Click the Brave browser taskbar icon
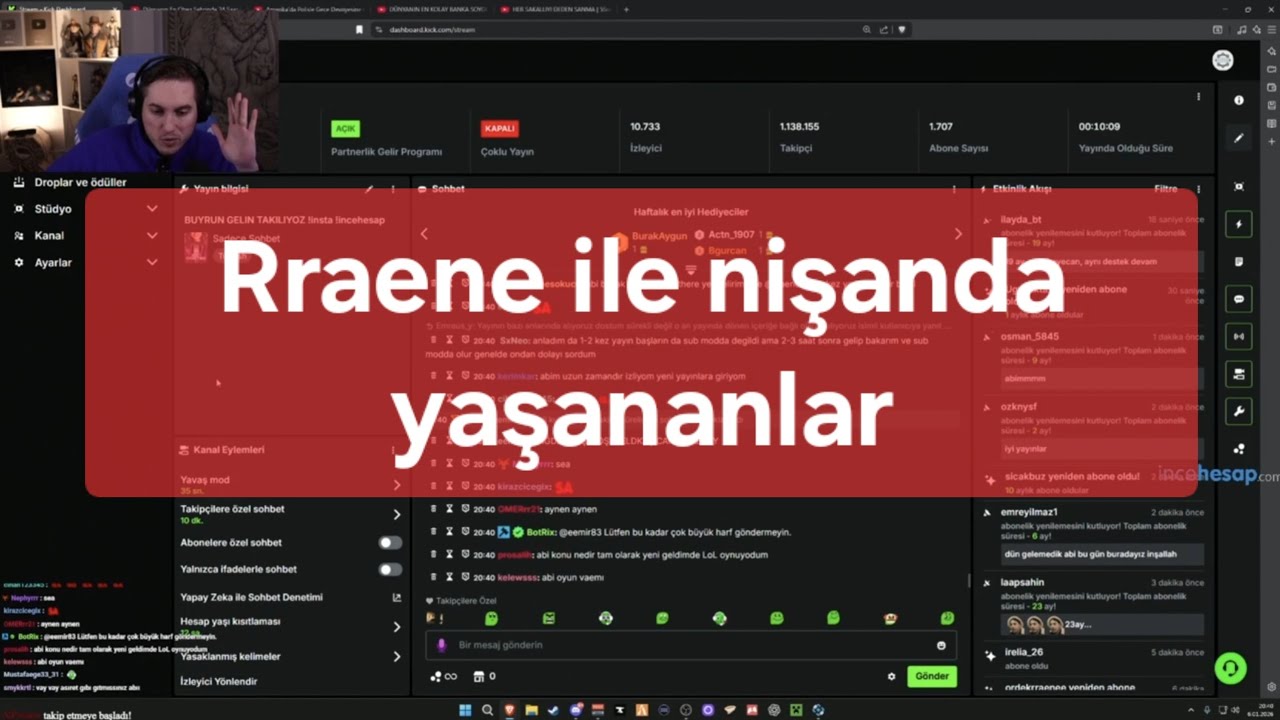1280x720 pixels. click(509, 710)
